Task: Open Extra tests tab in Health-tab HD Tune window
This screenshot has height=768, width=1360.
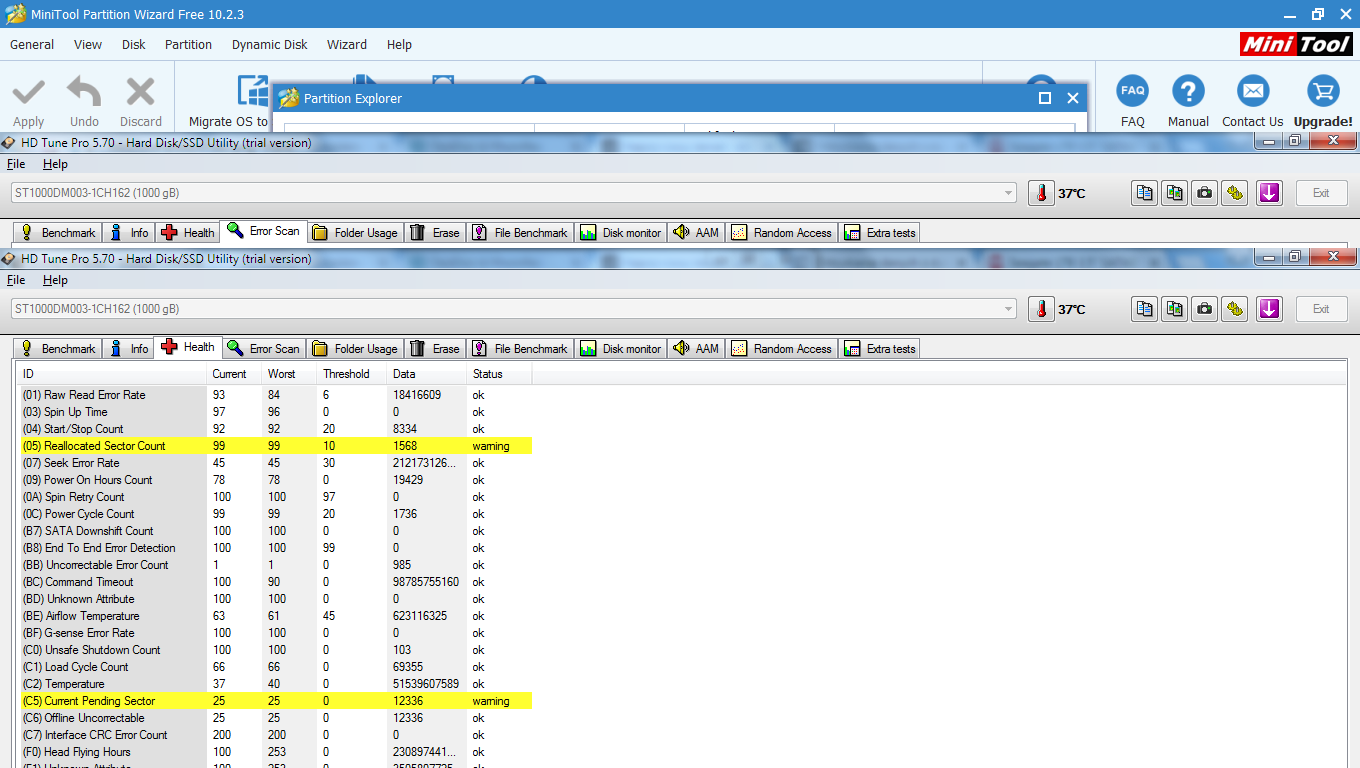Action: pos(880,349)
